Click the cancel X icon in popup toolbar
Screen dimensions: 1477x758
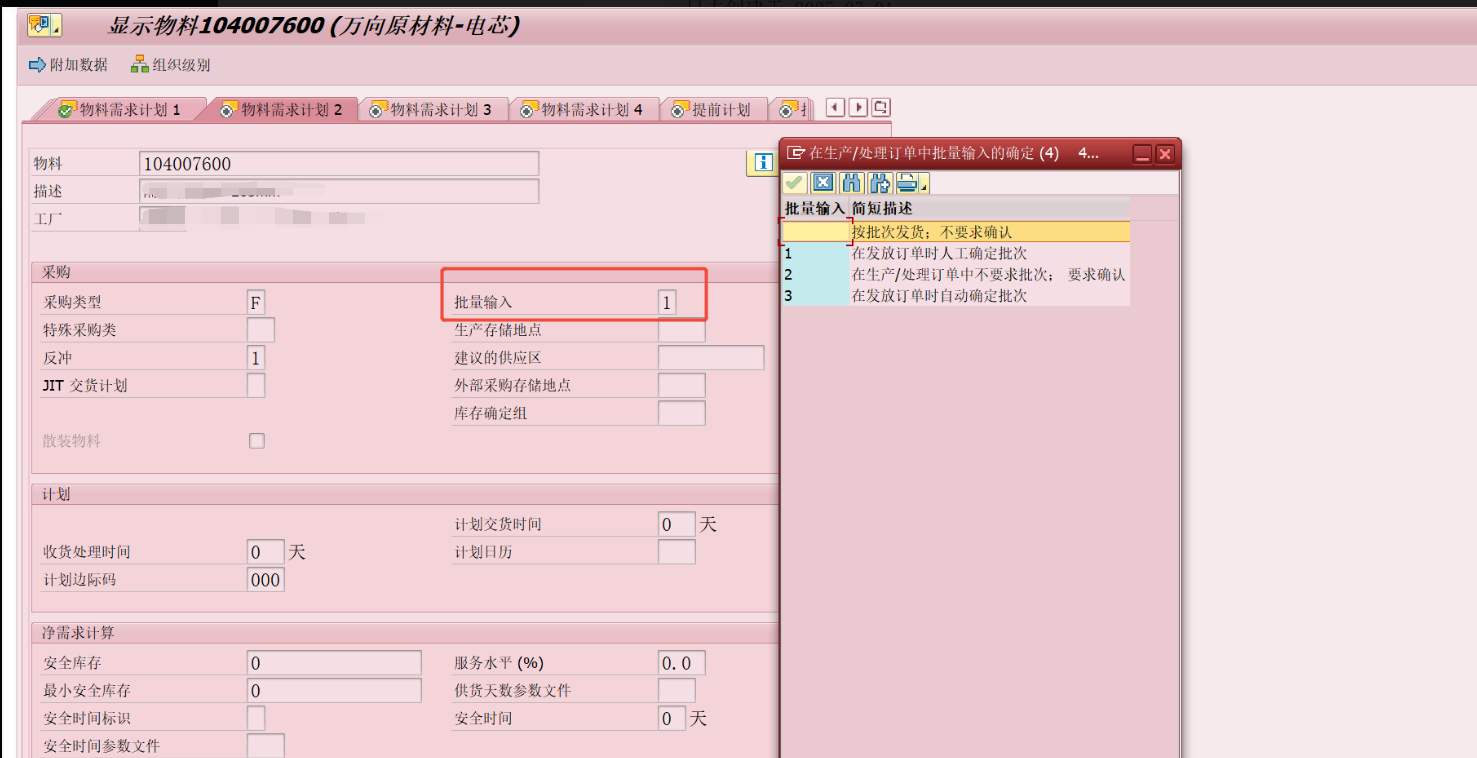[x=822, y=183]
